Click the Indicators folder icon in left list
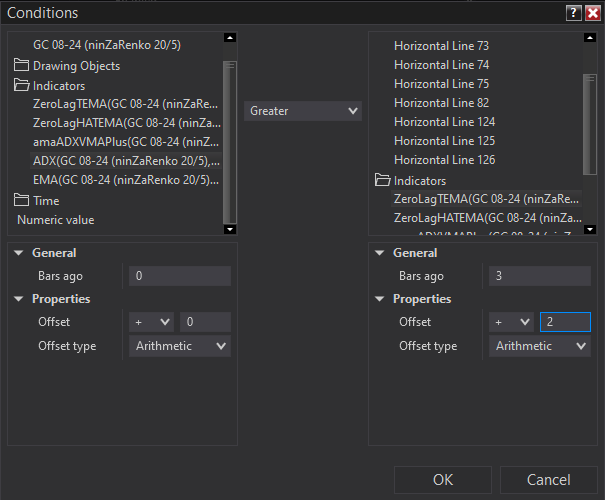Image resolution: width=605 pixels, height=500 pixels. (x=22, y=86)
